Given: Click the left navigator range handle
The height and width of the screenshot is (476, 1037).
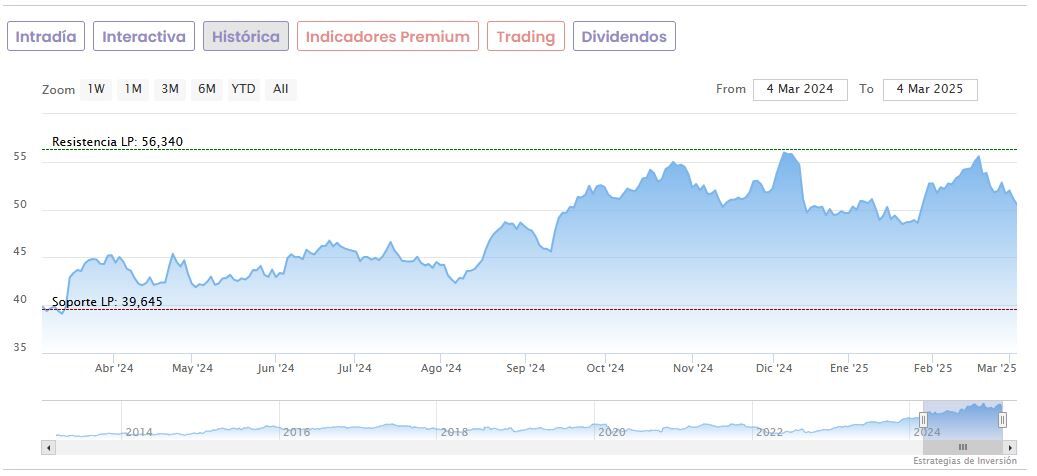Looking at the screenshot, I should point(923,420).
